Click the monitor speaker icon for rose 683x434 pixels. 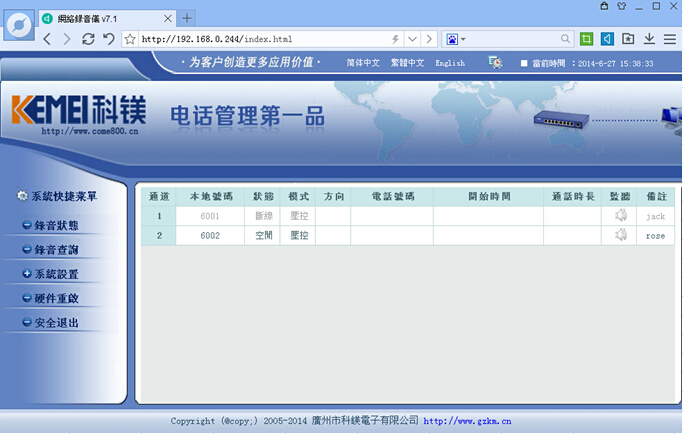pos(621,235)
